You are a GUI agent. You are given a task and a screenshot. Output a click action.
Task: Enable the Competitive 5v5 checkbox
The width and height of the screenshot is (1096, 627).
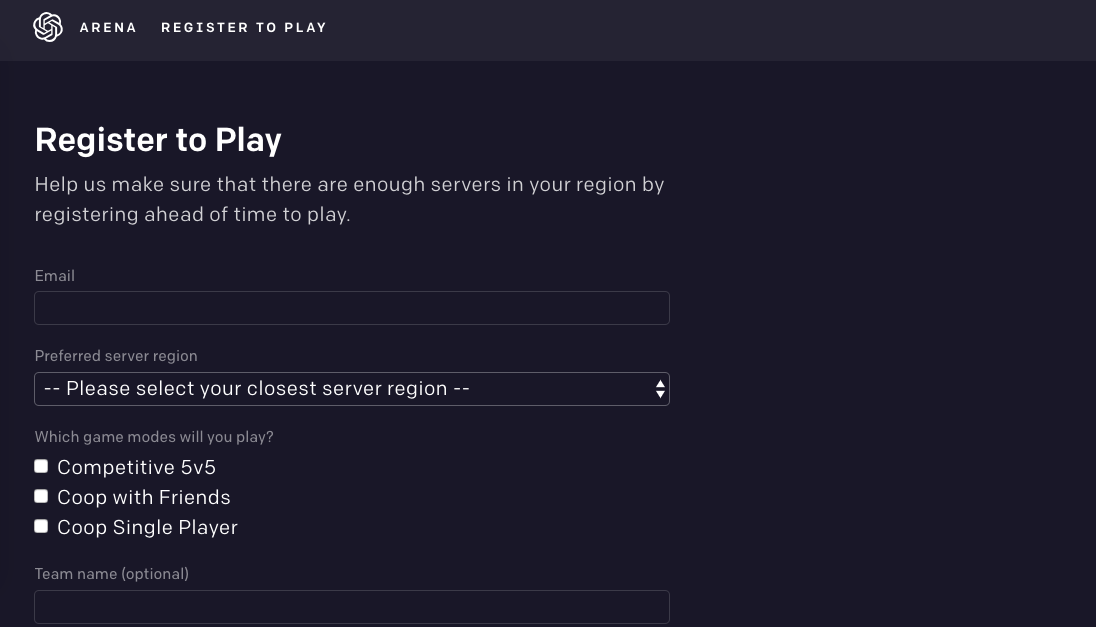click(x=41, y=466)
